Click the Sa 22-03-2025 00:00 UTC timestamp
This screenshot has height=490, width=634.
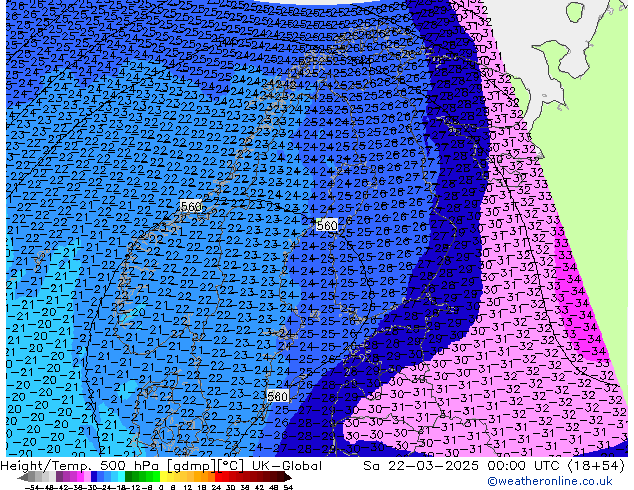click(463, 466)
